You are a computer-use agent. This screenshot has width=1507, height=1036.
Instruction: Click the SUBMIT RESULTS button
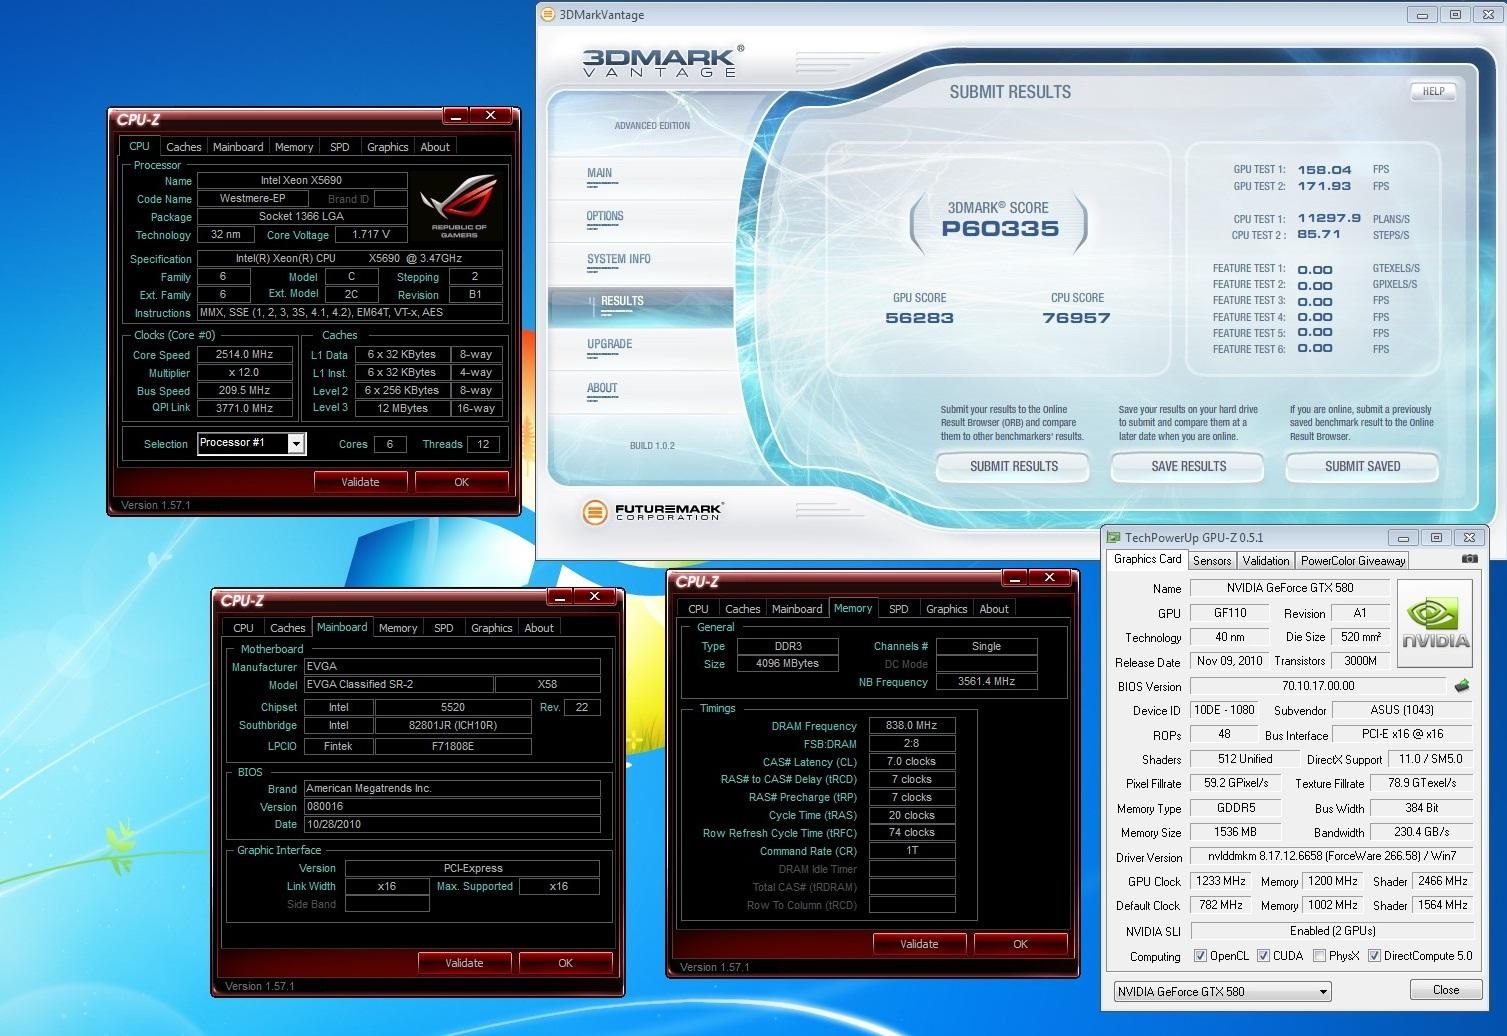1013,466
